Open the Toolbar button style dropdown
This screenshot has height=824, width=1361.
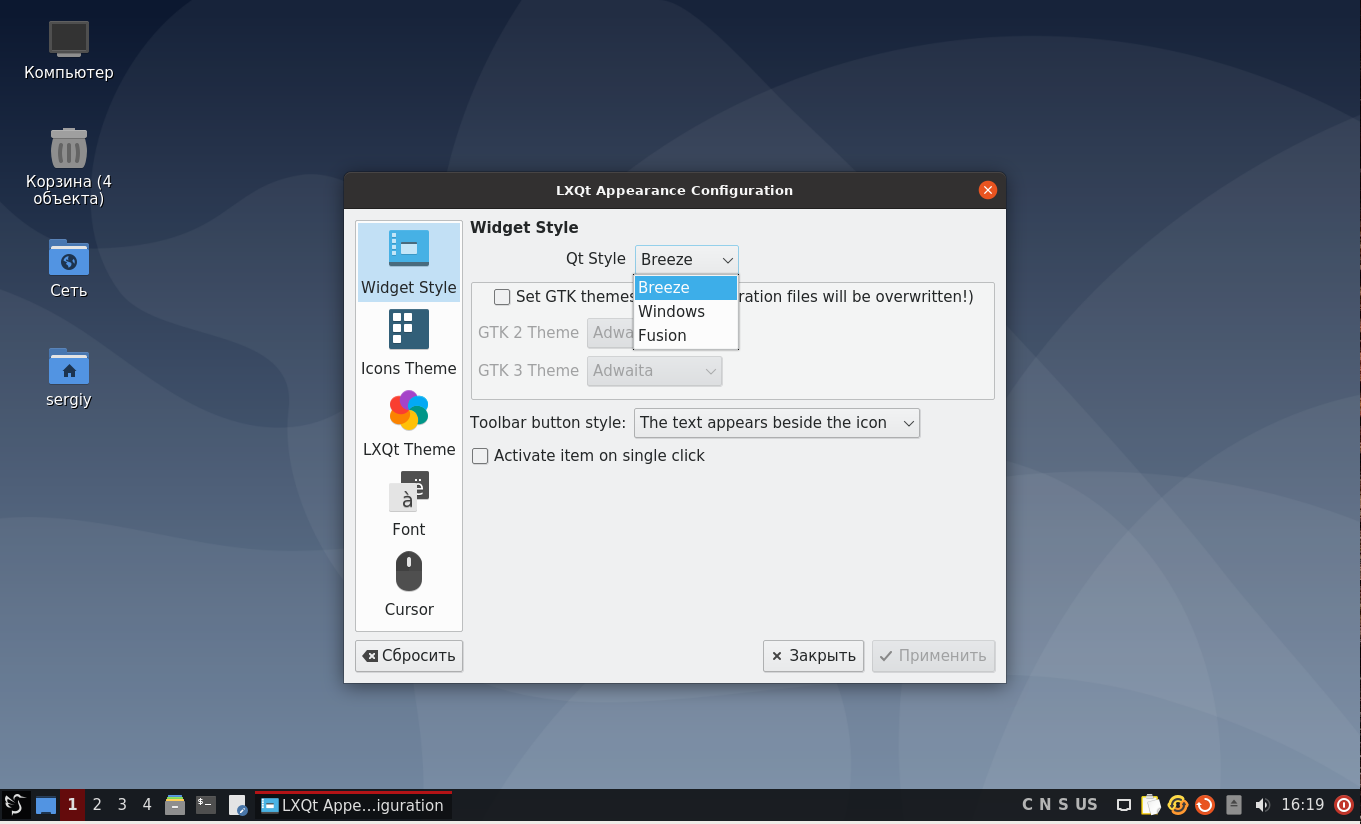click(x=777, y=423)
